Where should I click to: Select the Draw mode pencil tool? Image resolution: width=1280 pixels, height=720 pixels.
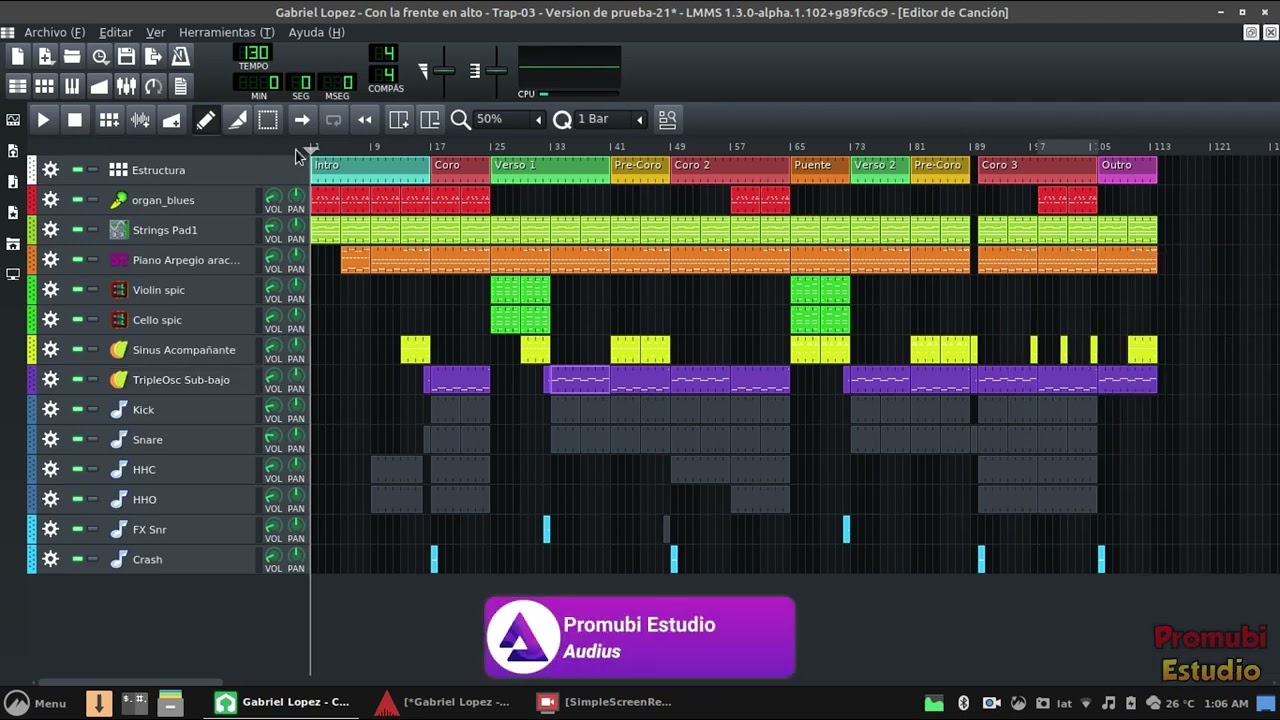click(x=205, y=120)
